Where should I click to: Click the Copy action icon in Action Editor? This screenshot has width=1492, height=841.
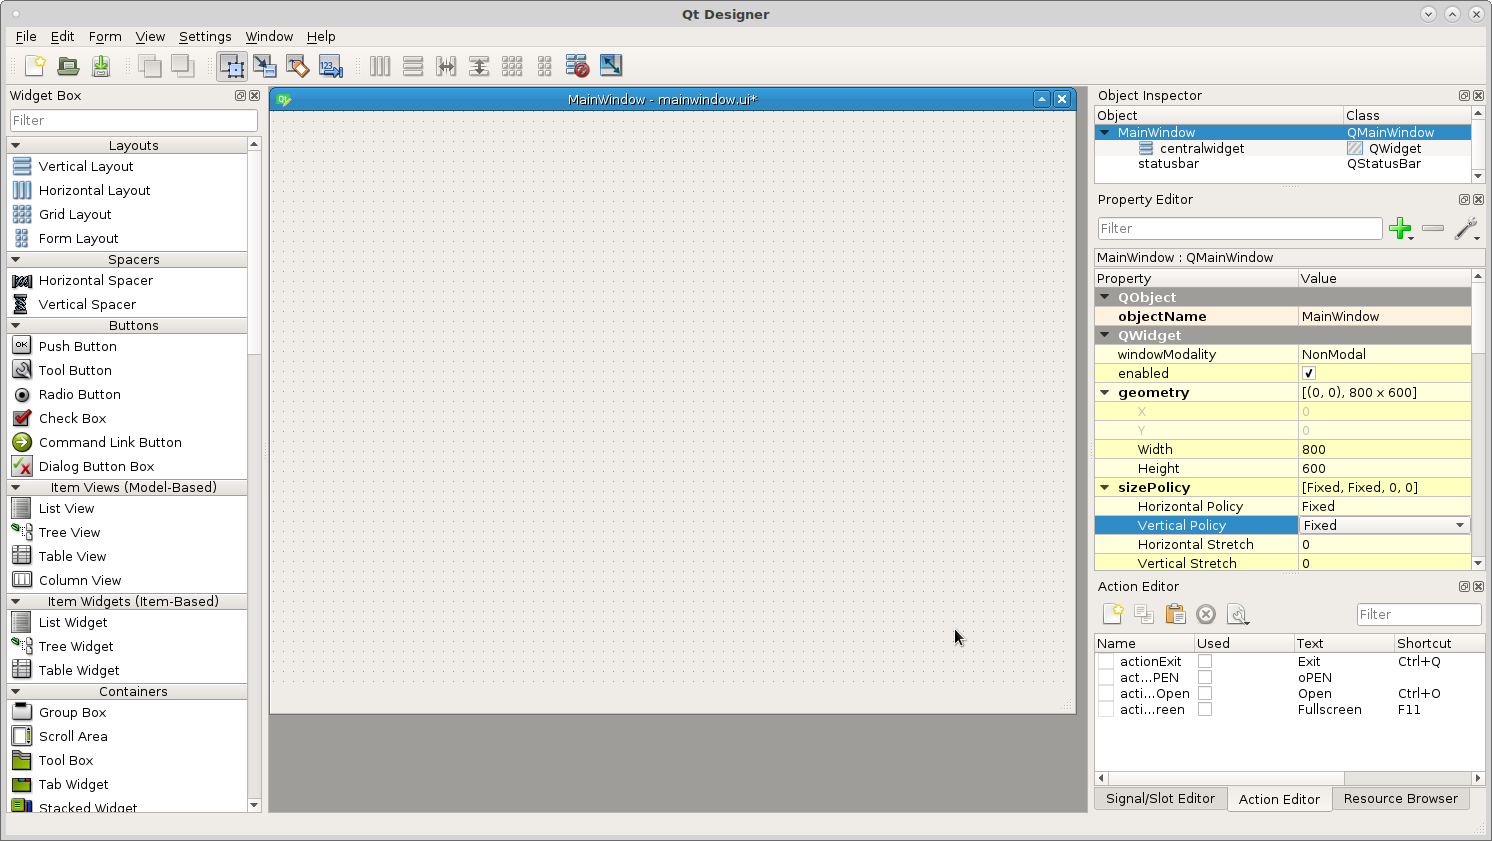(1144, 614)
